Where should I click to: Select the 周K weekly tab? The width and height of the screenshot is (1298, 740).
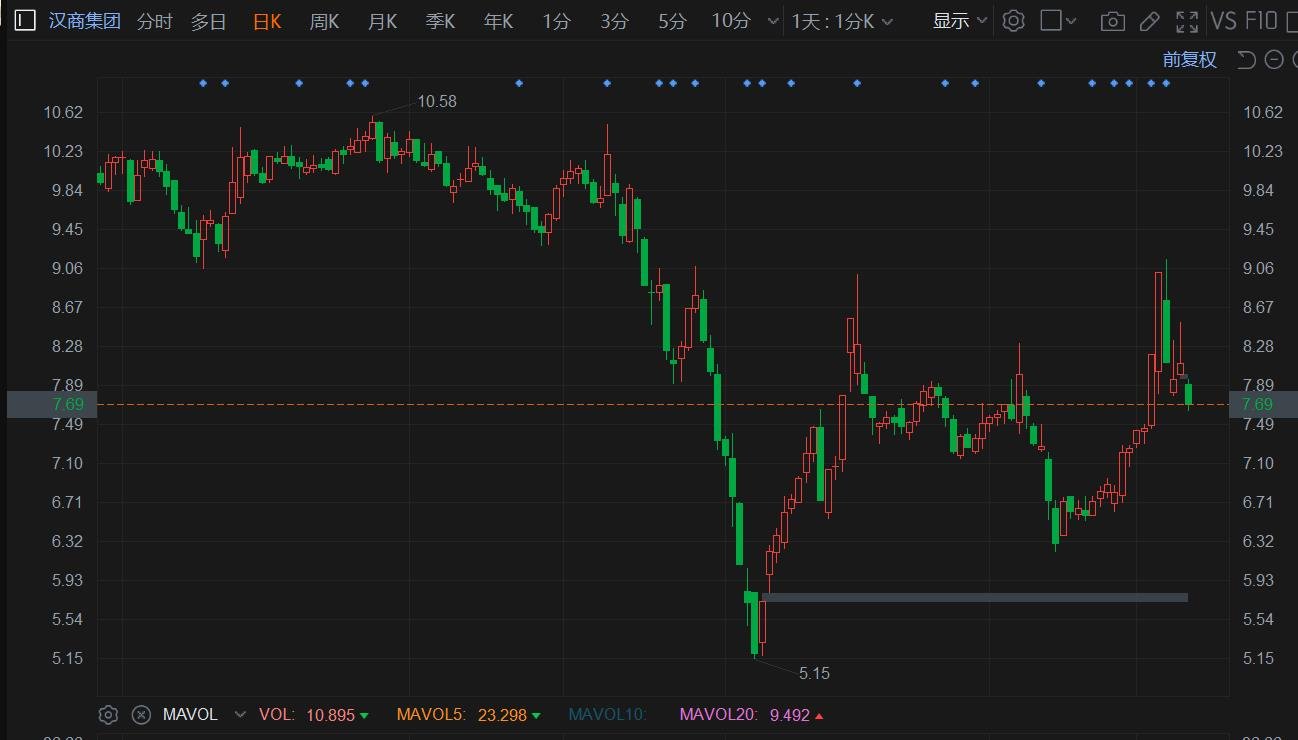(x=324, y=21)
